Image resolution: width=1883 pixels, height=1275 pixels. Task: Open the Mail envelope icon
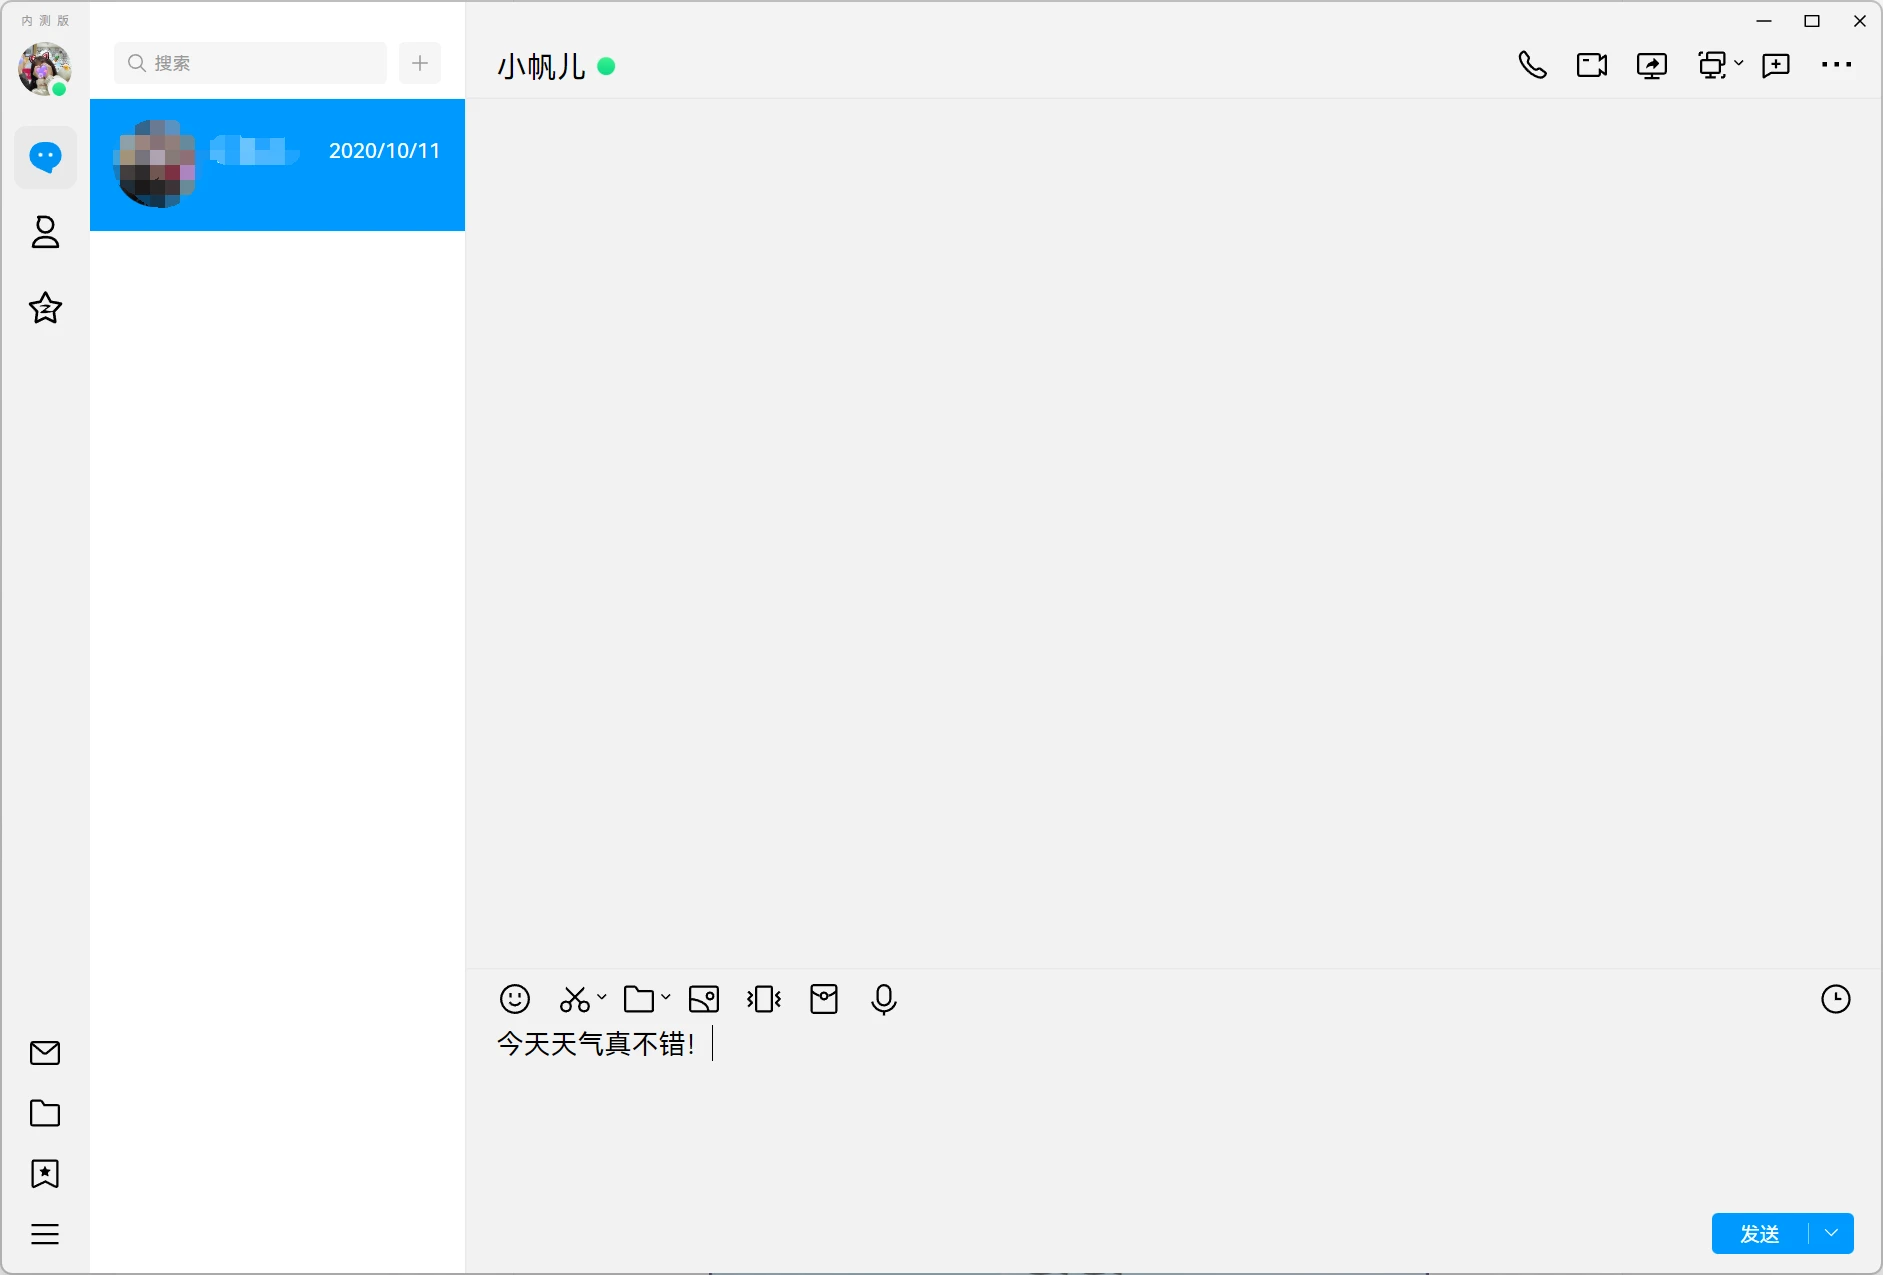(x=45, y=1053)
